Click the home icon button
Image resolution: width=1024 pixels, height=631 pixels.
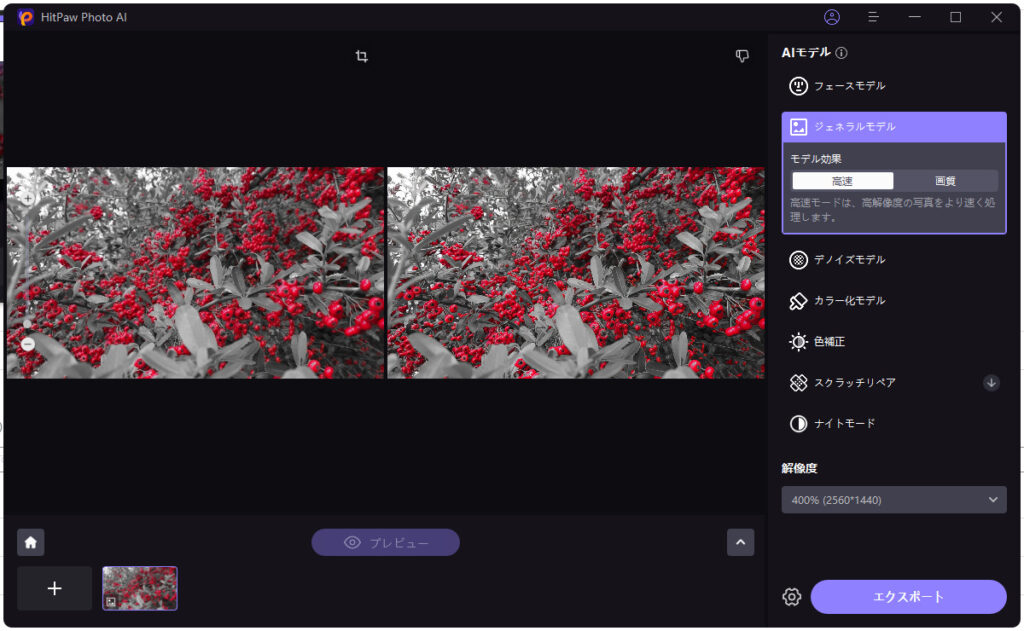pos(31,542)
